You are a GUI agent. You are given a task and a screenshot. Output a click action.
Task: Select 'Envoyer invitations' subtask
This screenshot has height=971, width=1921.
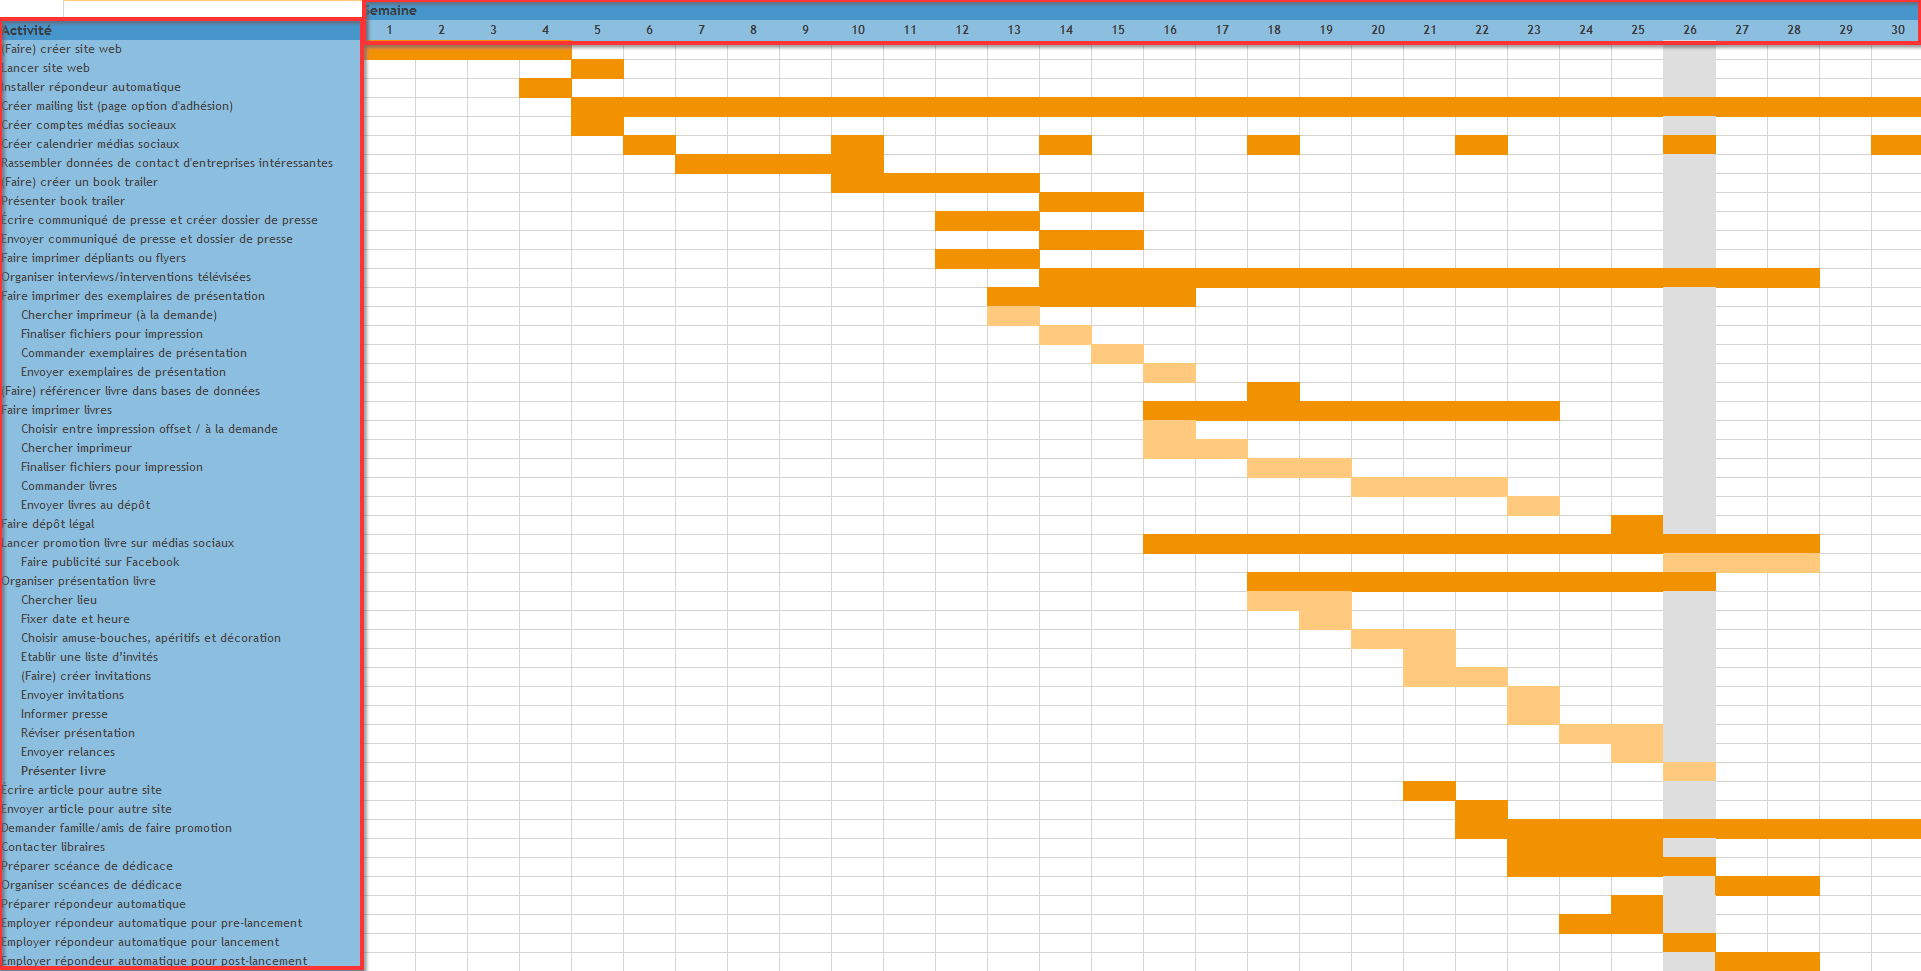181,695
